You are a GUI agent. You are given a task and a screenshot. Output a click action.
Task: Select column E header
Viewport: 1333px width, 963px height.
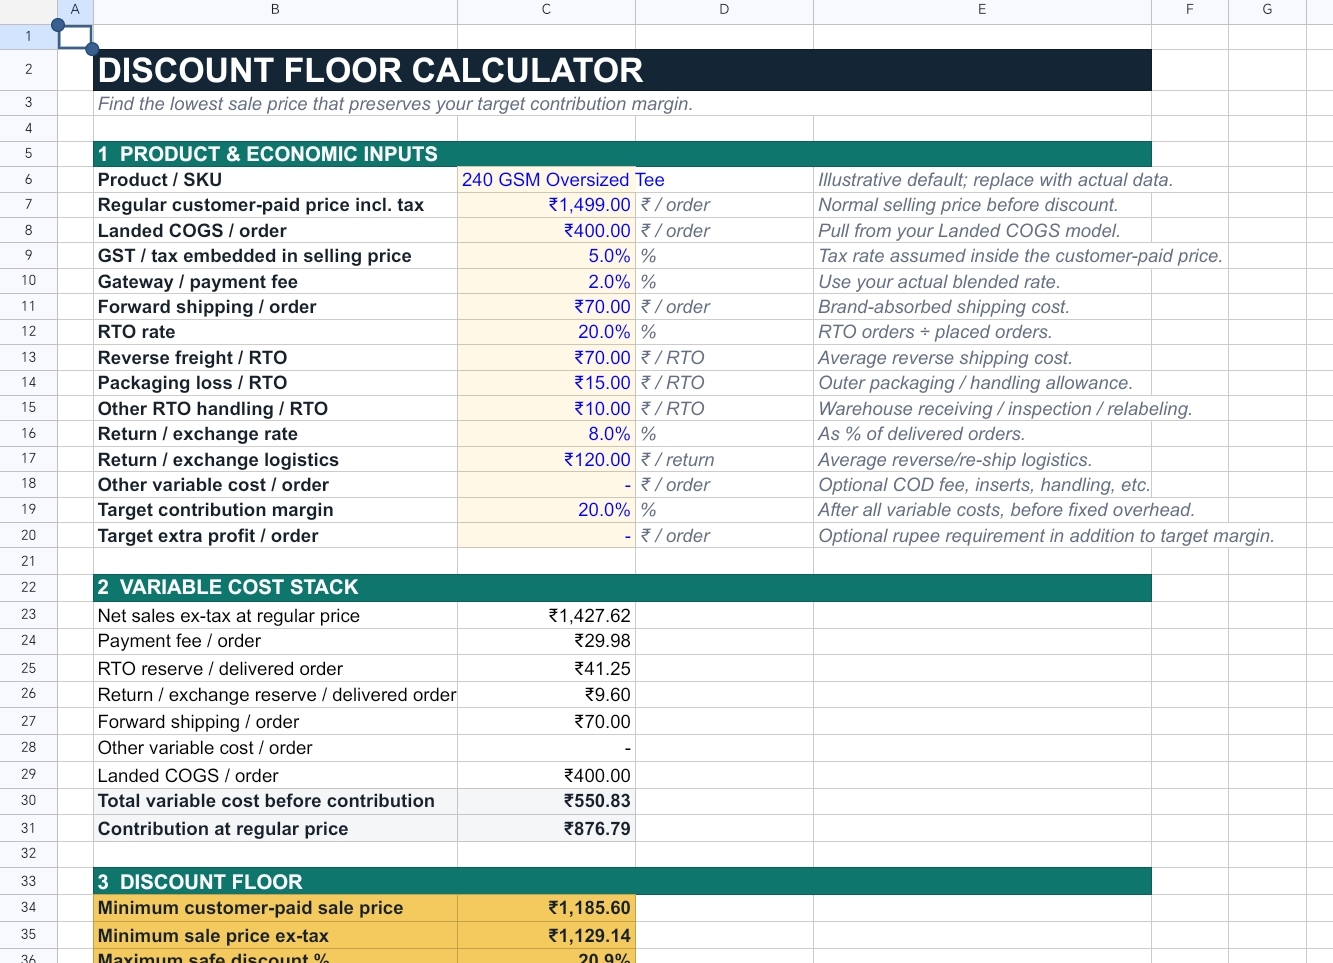pyautogui.click(x=982, y=10)
